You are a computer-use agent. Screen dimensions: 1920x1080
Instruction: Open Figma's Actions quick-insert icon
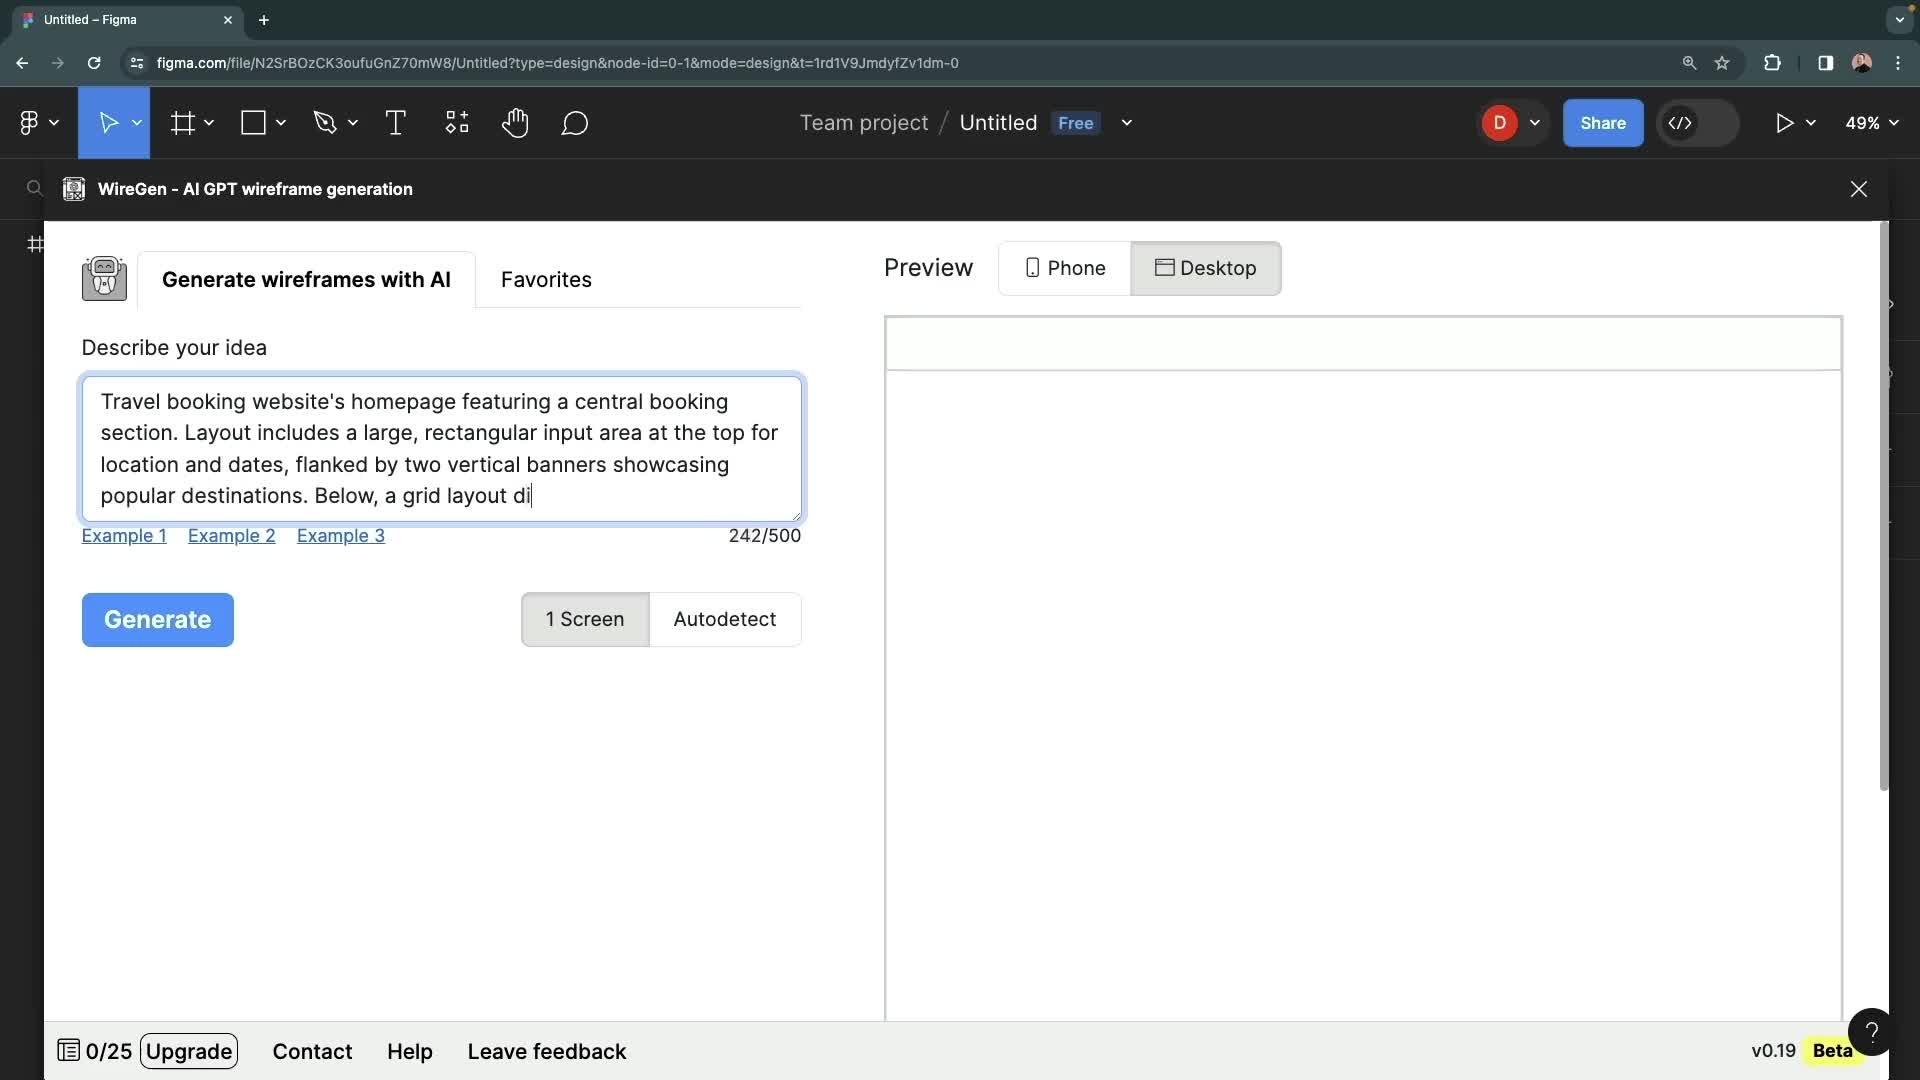[x=455, y=122]
